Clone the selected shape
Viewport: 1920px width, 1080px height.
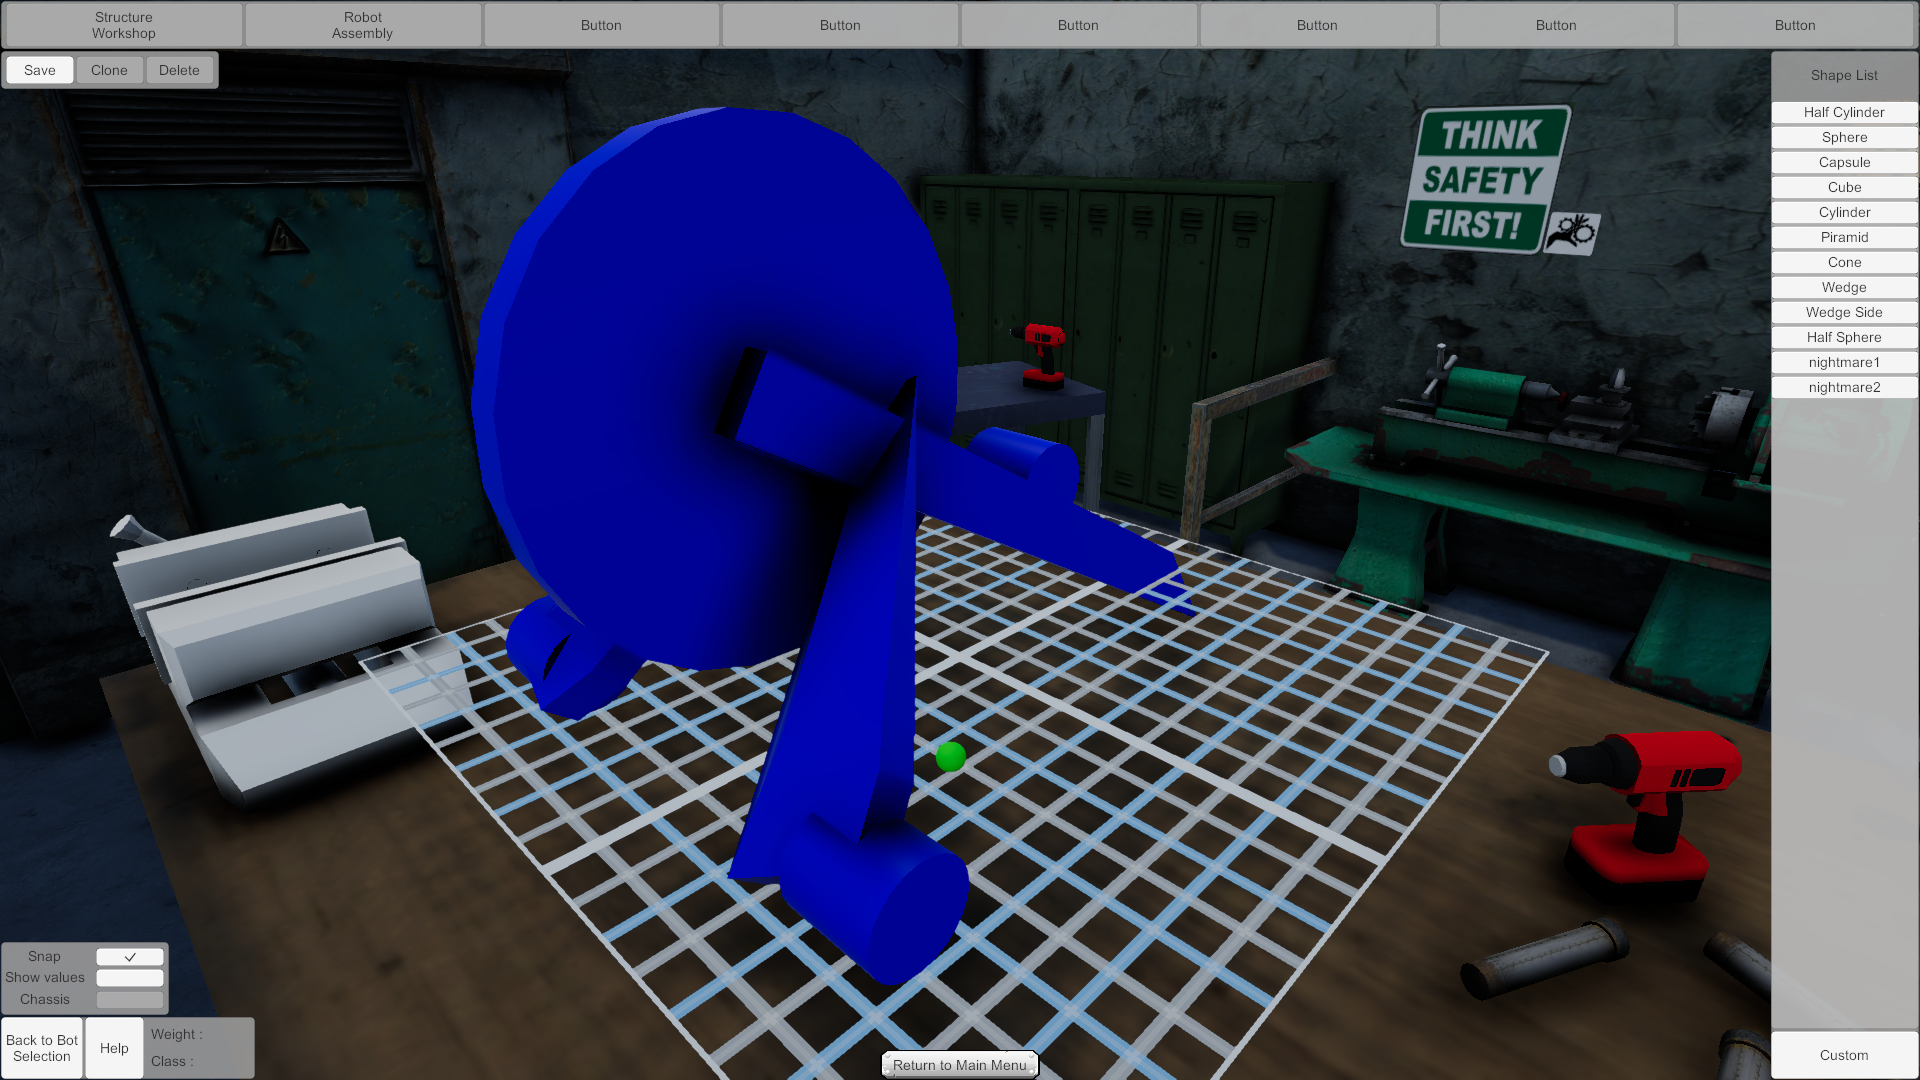pos(109,70)
